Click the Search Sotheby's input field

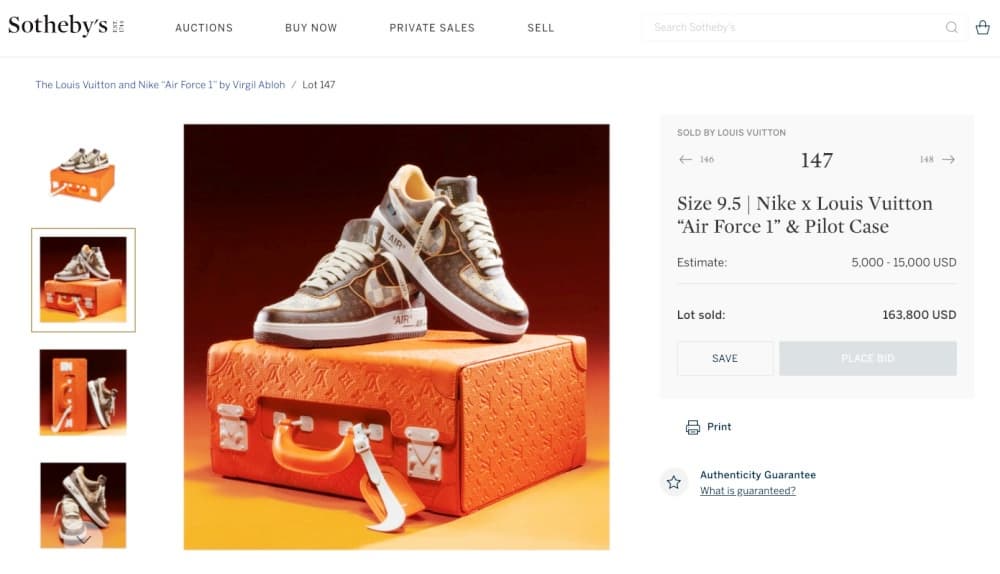coord(790,28)
